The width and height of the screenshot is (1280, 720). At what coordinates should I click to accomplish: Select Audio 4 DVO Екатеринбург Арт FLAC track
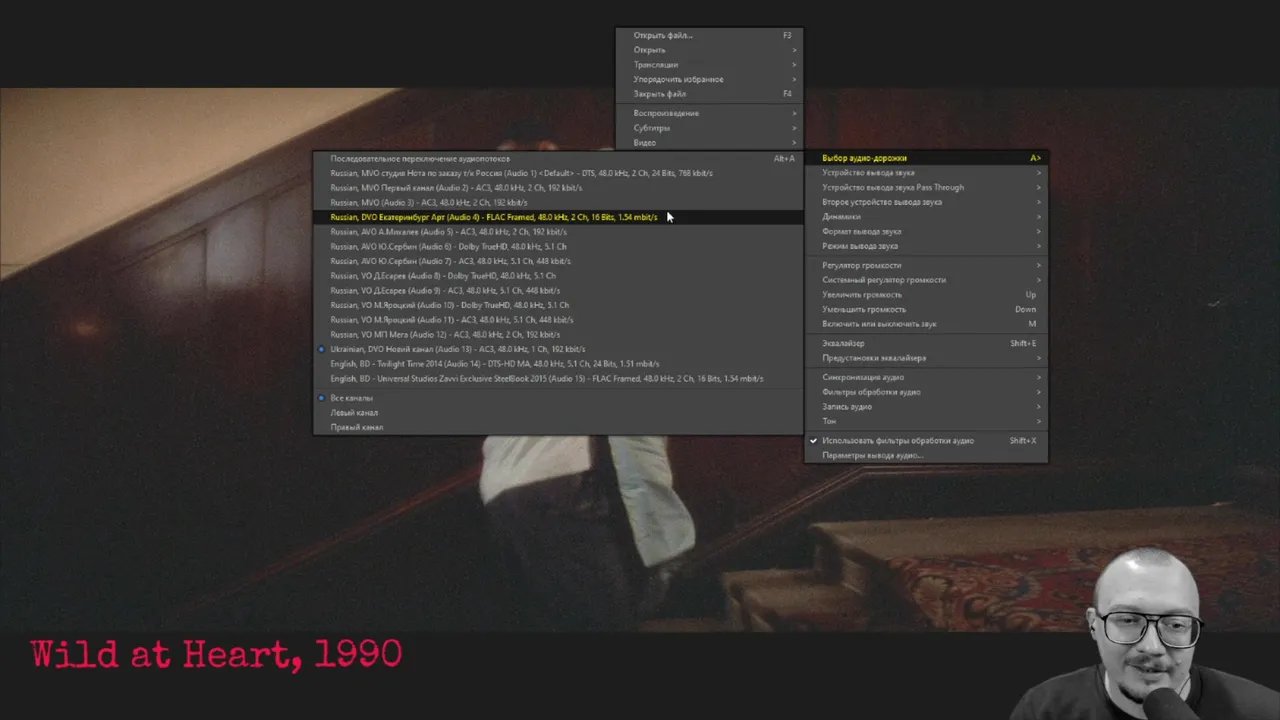(558, 217)
